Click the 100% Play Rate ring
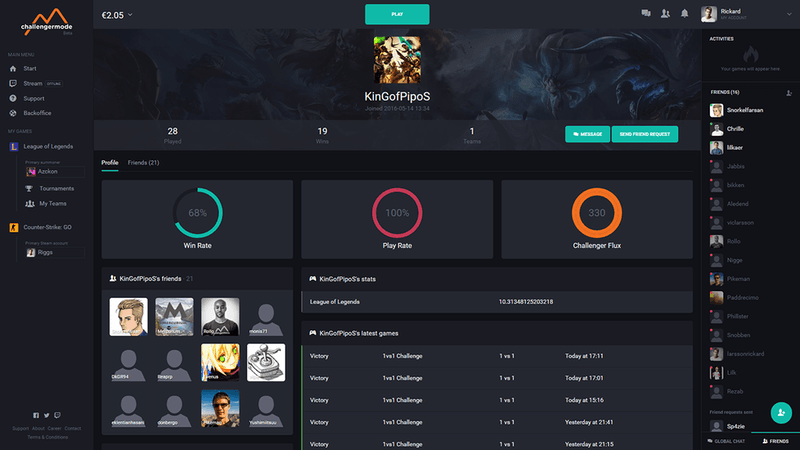Image resolution: width=800 pixels, height=450 pixels. (397, 213)
